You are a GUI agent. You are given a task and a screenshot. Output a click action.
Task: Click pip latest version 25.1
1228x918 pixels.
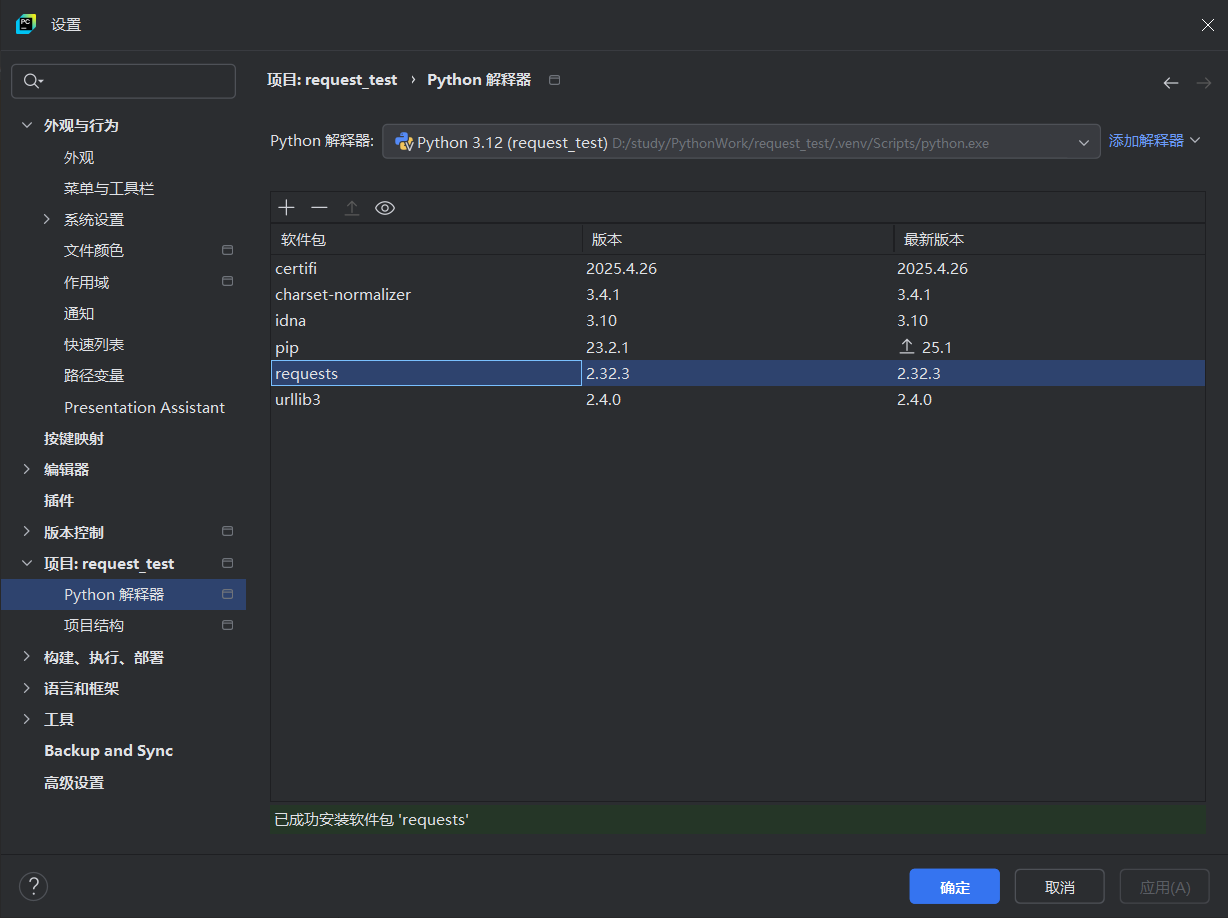[x=937, y=347]
